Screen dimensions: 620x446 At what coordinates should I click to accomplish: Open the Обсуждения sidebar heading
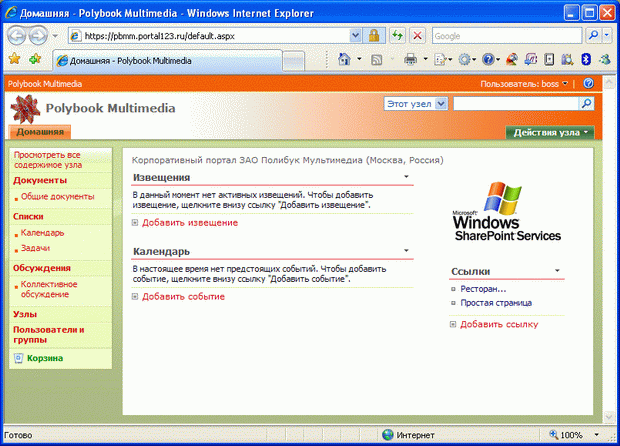pos(42,268)
